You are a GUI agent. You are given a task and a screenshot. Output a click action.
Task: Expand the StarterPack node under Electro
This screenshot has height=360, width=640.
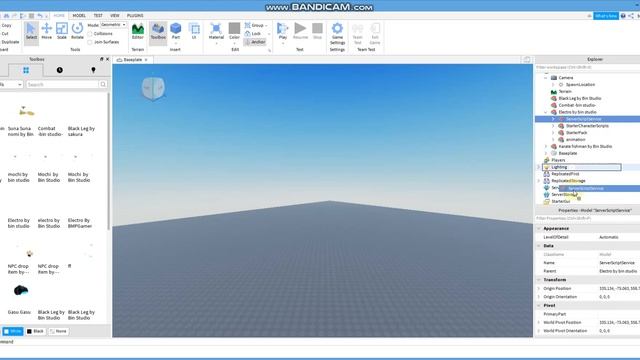553,133
